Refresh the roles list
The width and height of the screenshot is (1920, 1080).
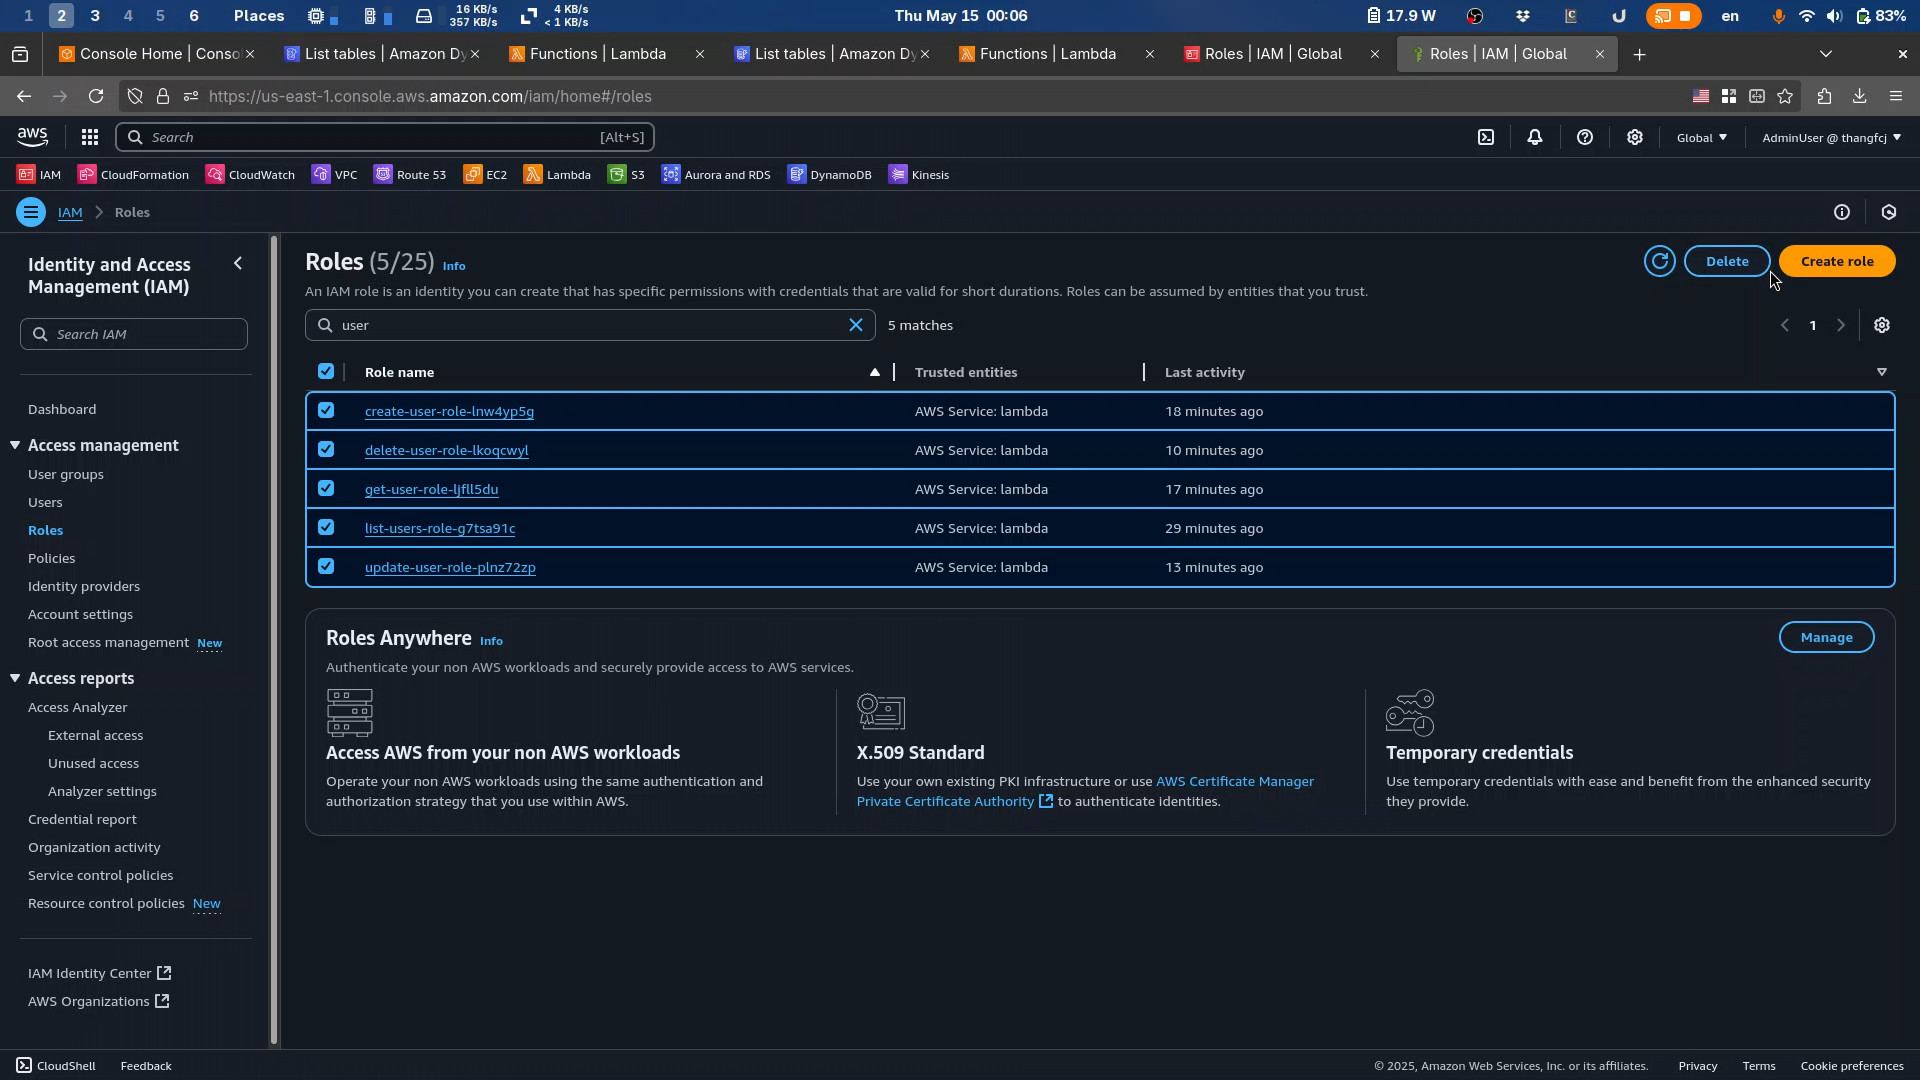pyautogui.click(x=1660, y=261)
